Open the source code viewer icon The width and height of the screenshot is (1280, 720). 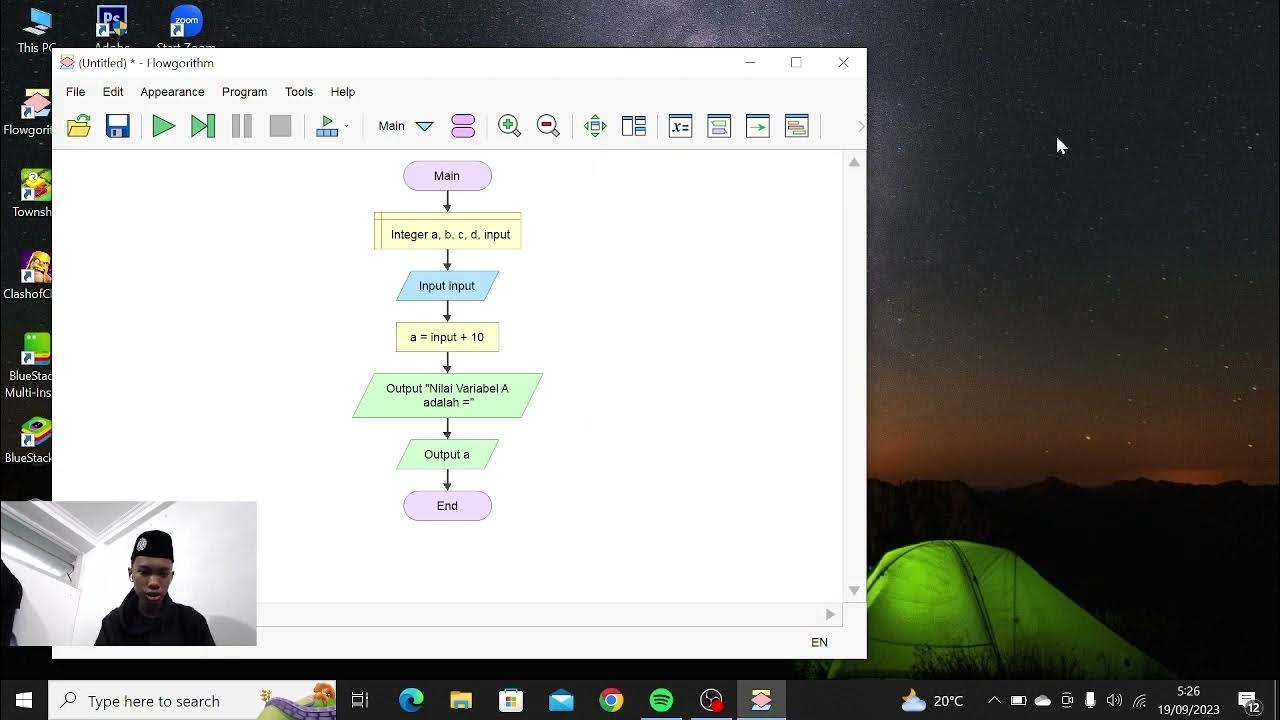758,126
